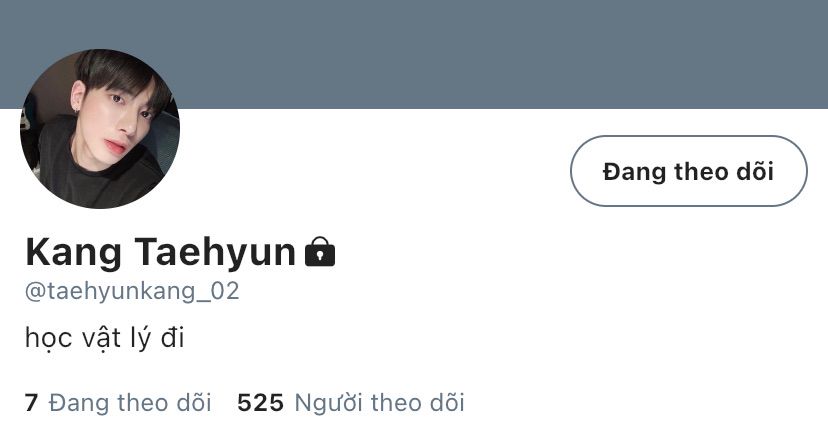Click the follower count number 525
Image resolution: width=828 pixels, height=434 pixels.
pos(260,403)
